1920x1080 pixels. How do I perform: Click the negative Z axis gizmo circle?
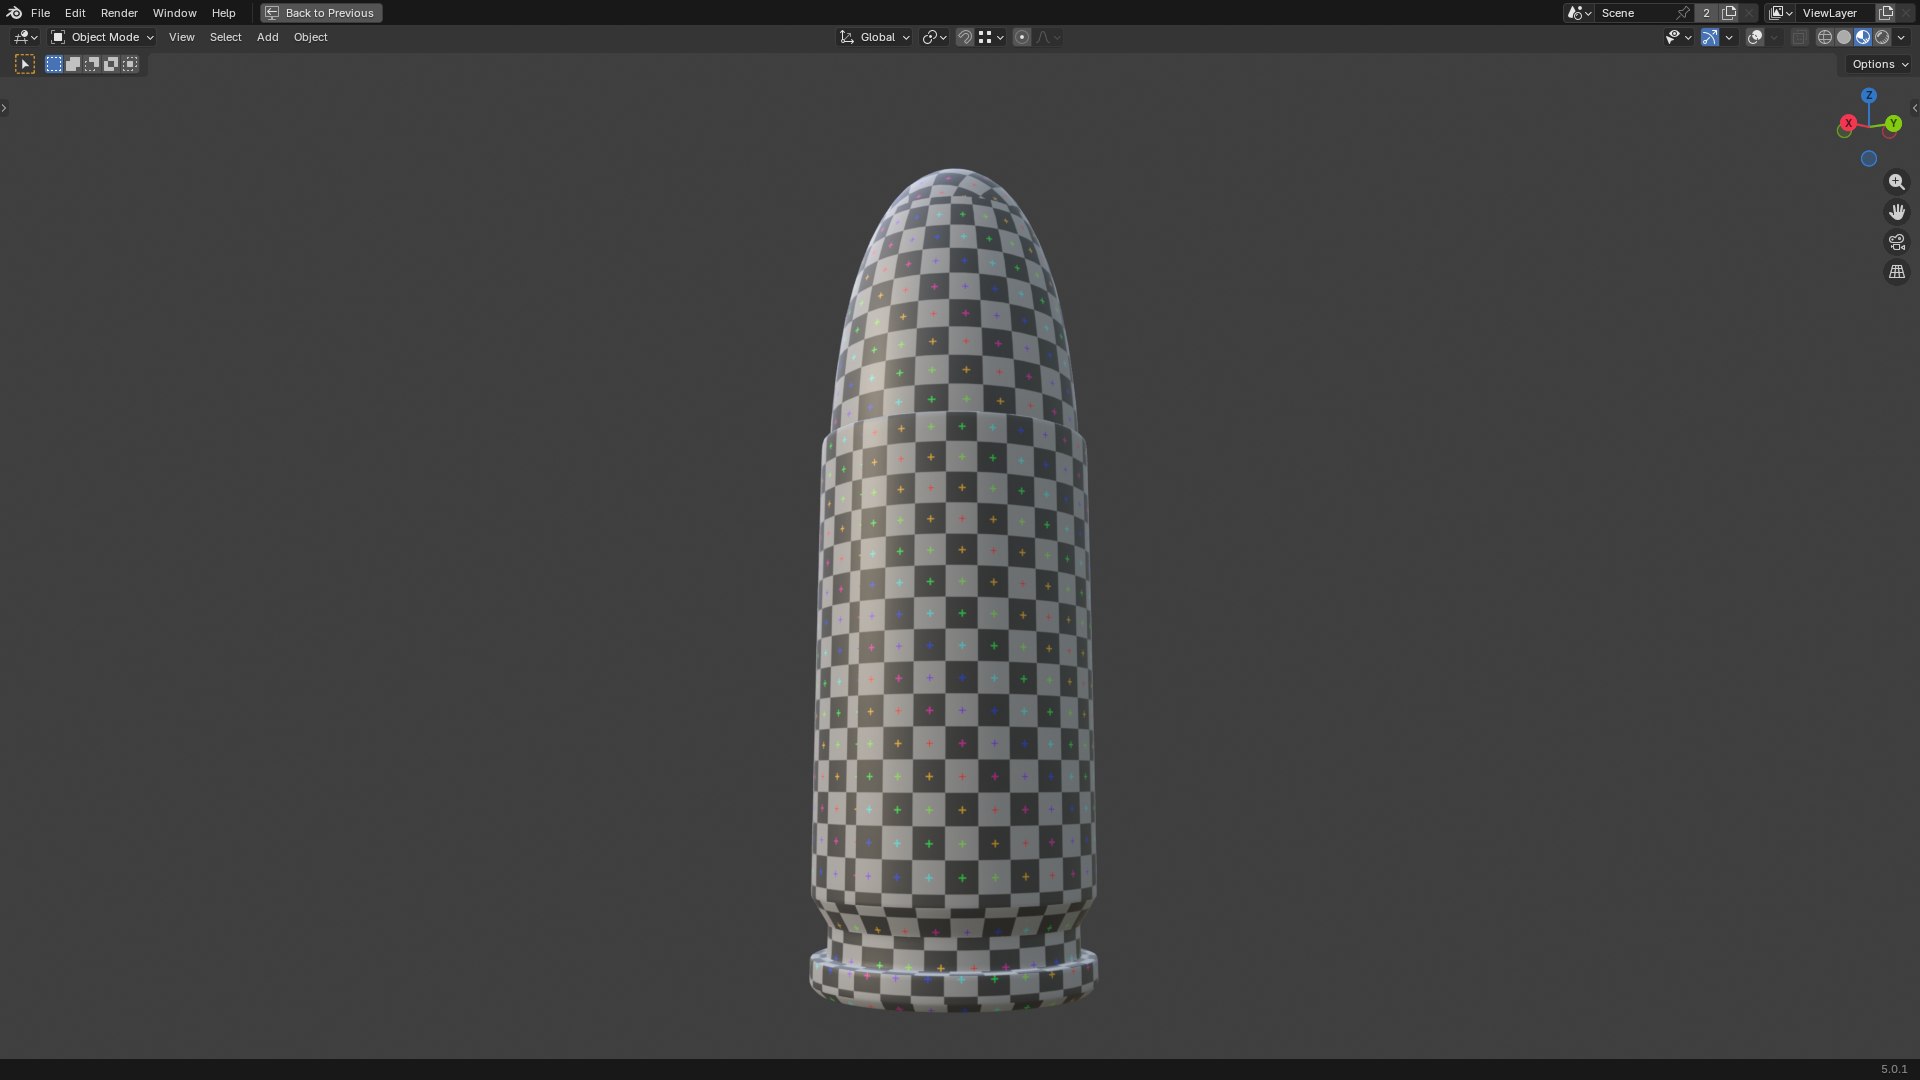[1869, 158]
